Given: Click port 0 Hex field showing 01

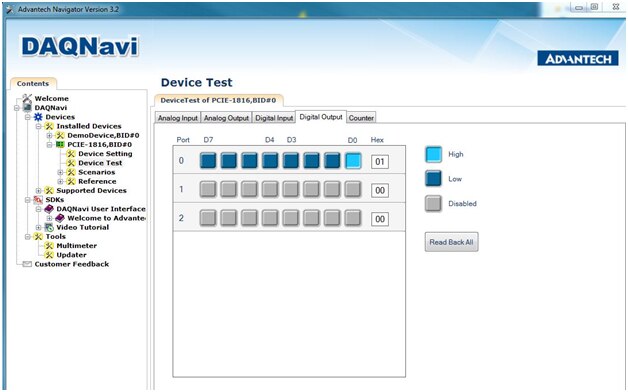Looking at the screenshot, I should (380, 162).
